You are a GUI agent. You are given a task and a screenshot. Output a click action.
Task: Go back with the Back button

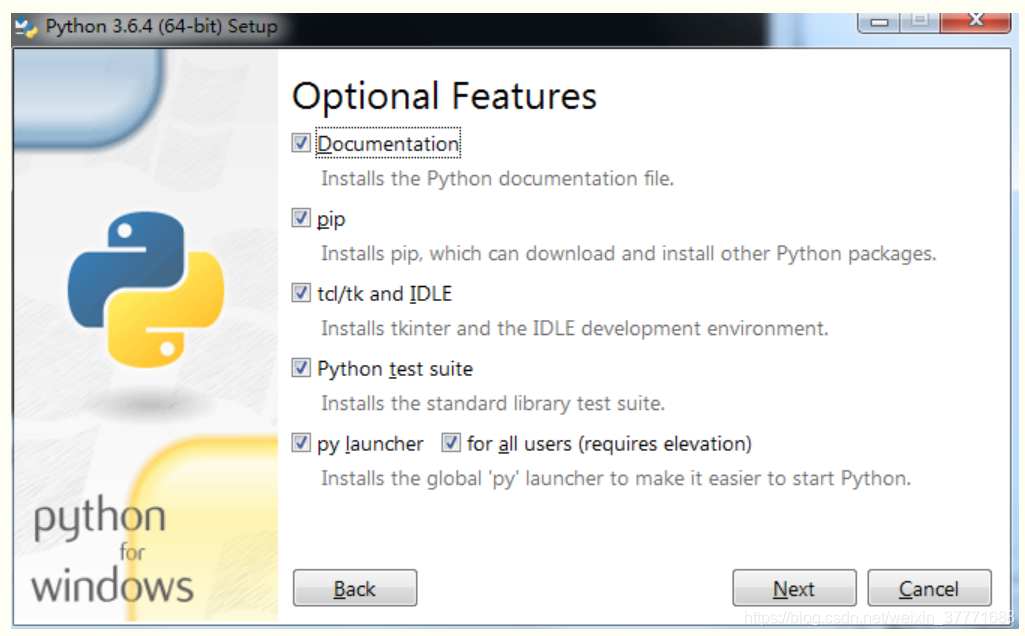pyautogui.click(x=354, y=588)
